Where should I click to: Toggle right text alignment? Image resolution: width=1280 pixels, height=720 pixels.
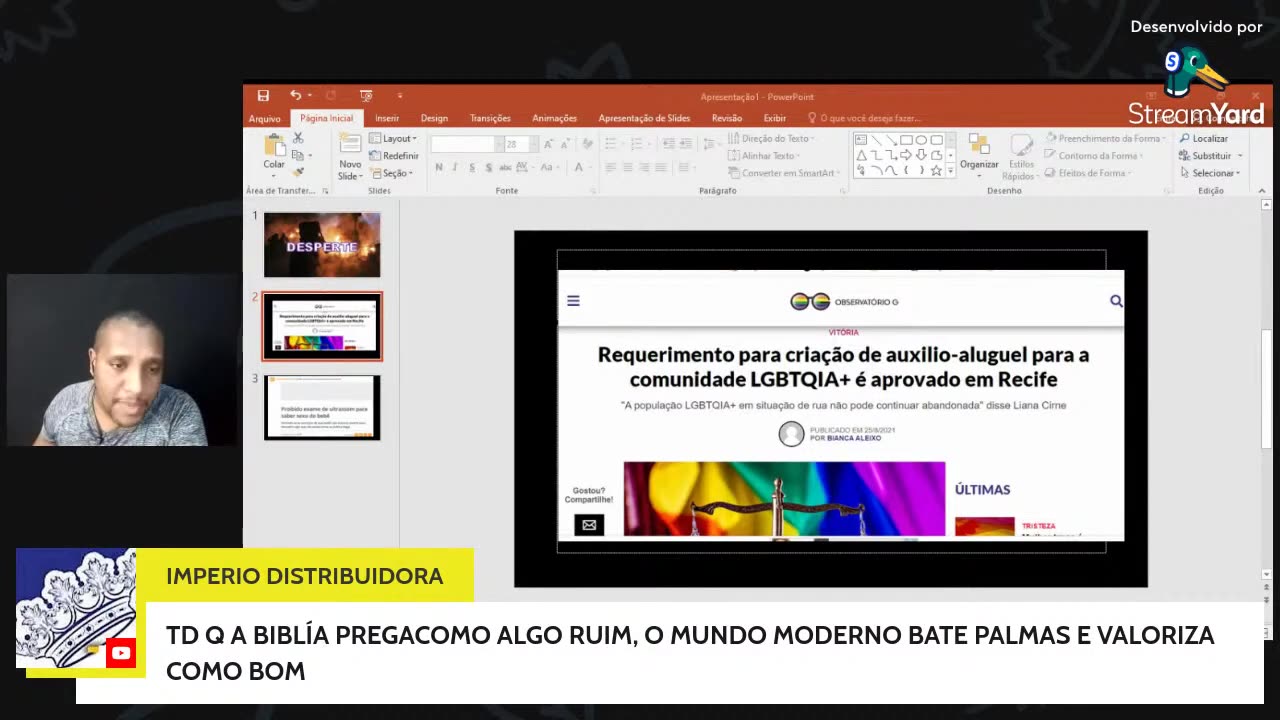coord(644,167)
